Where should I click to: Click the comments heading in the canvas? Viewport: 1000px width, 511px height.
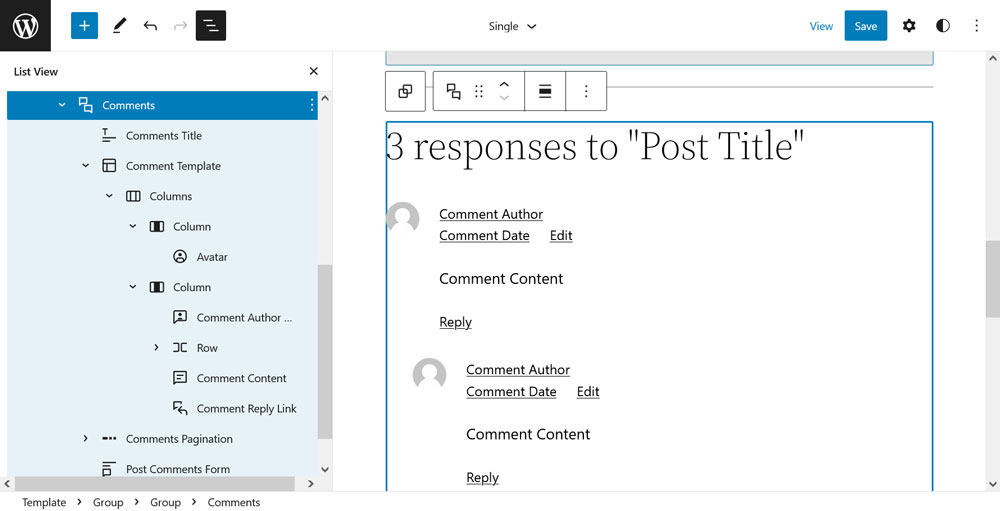595,147
